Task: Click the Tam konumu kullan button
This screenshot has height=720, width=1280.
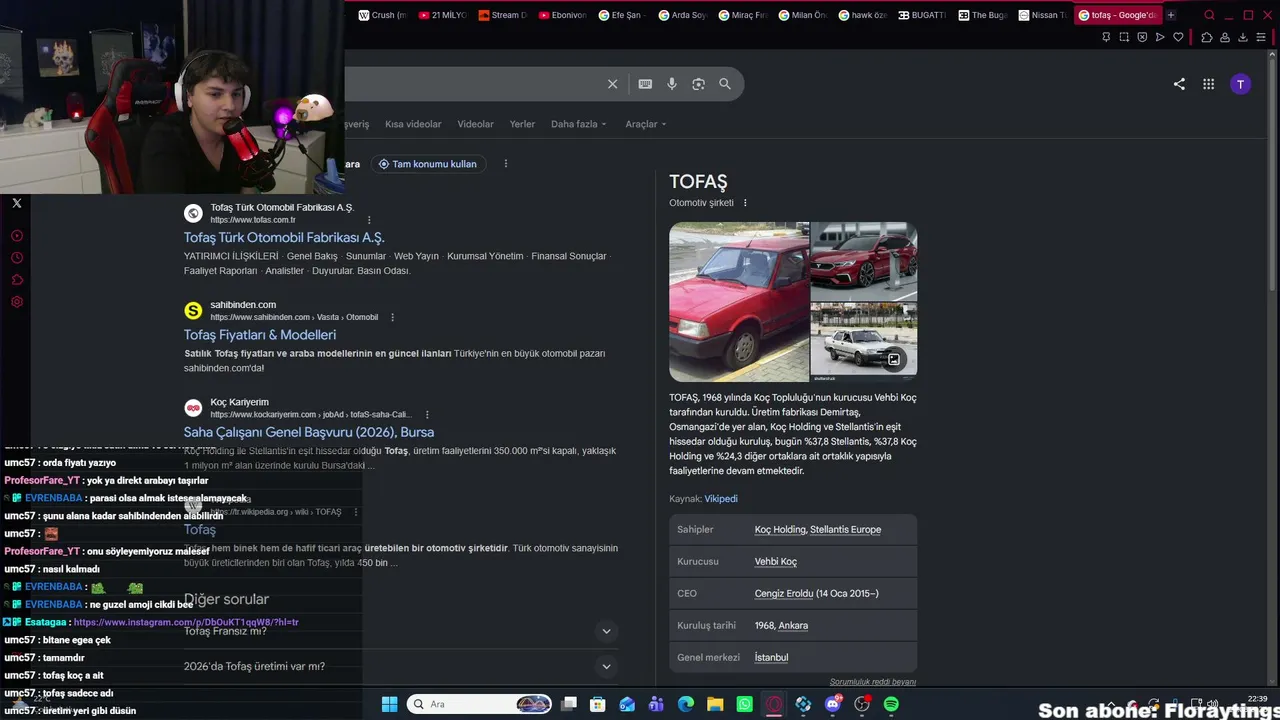Action: (427, 164)
